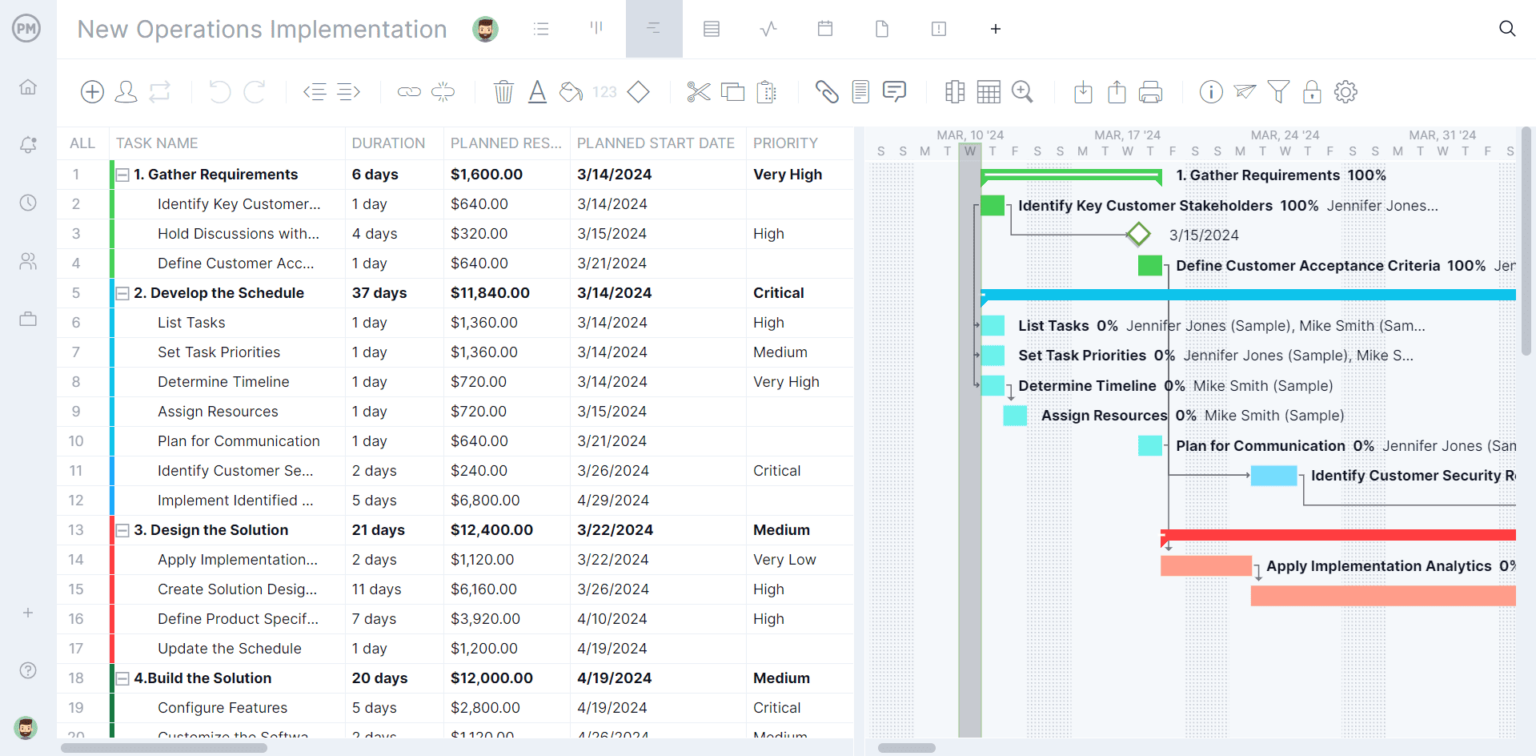
Task: Link task dependencies with the chain icon
Action: coord(409,91)
